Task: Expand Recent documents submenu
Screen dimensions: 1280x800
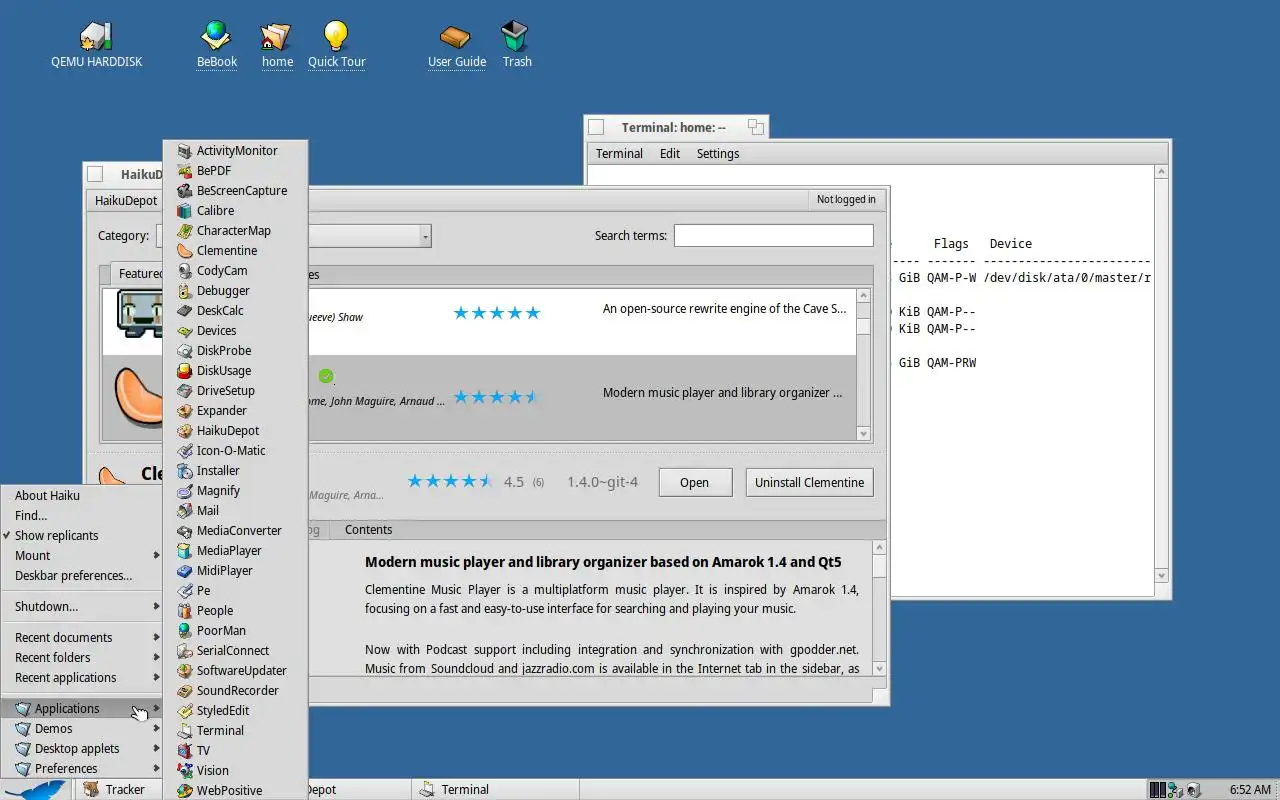Action: (x=82, y=637)
